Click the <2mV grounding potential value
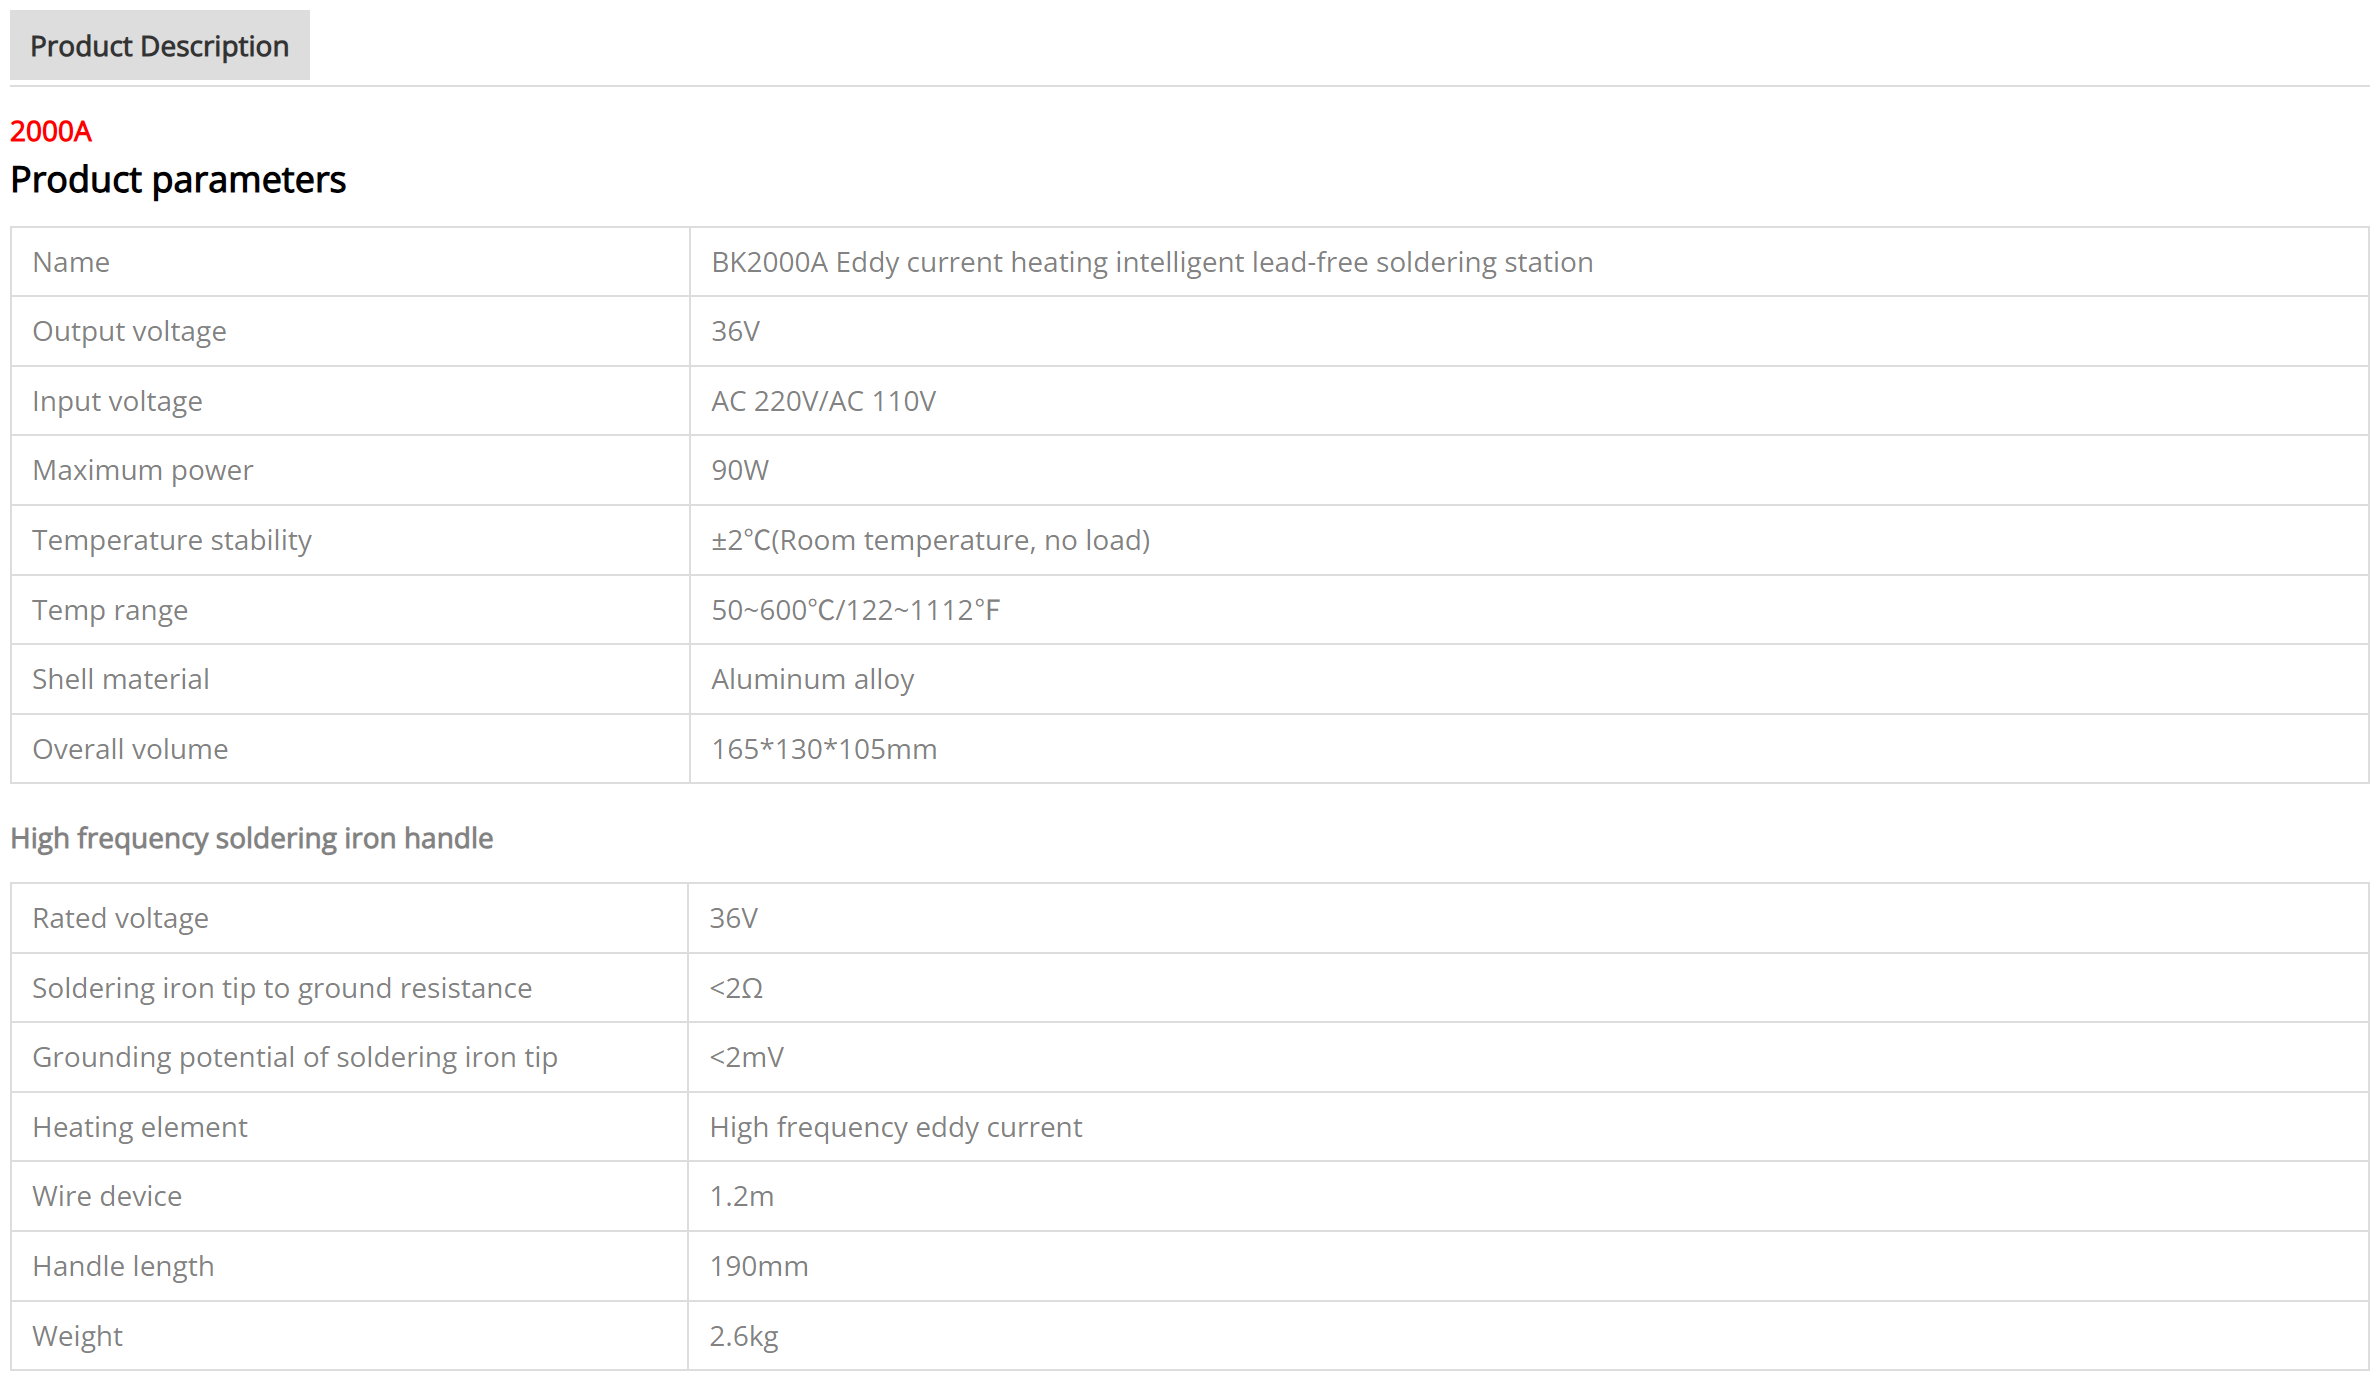The image size is (2380, 1379). (746, 1057)
